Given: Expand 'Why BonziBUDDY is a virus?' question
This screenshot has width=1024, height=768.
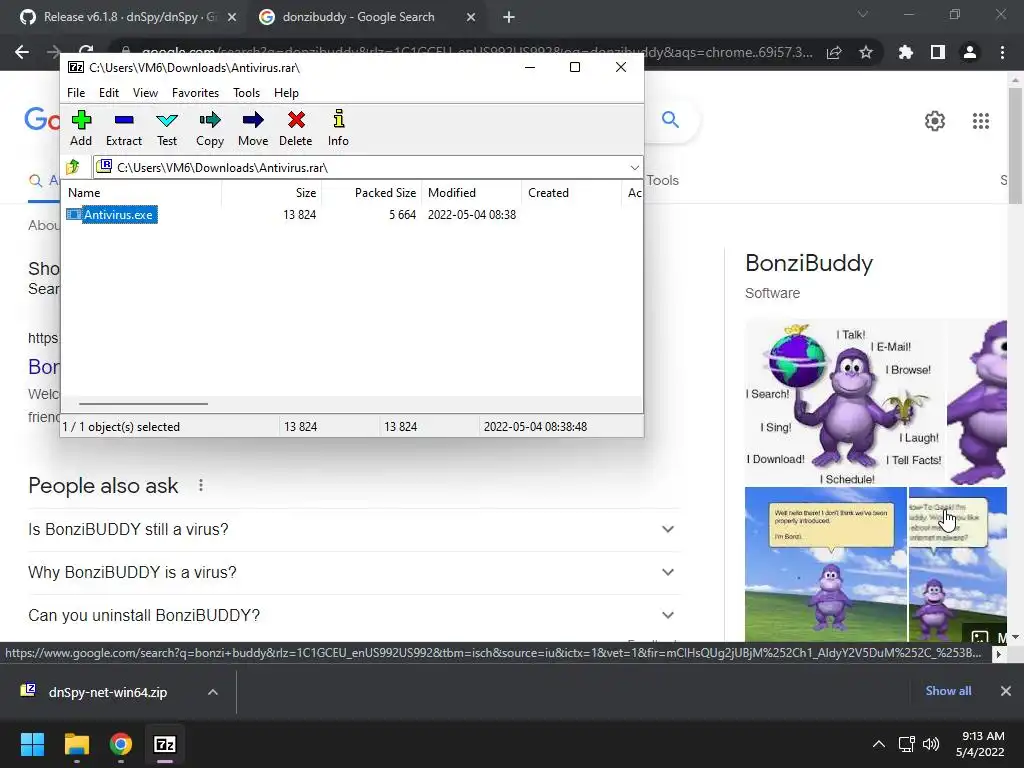Looking at the screenshot, I should [354, 573].
